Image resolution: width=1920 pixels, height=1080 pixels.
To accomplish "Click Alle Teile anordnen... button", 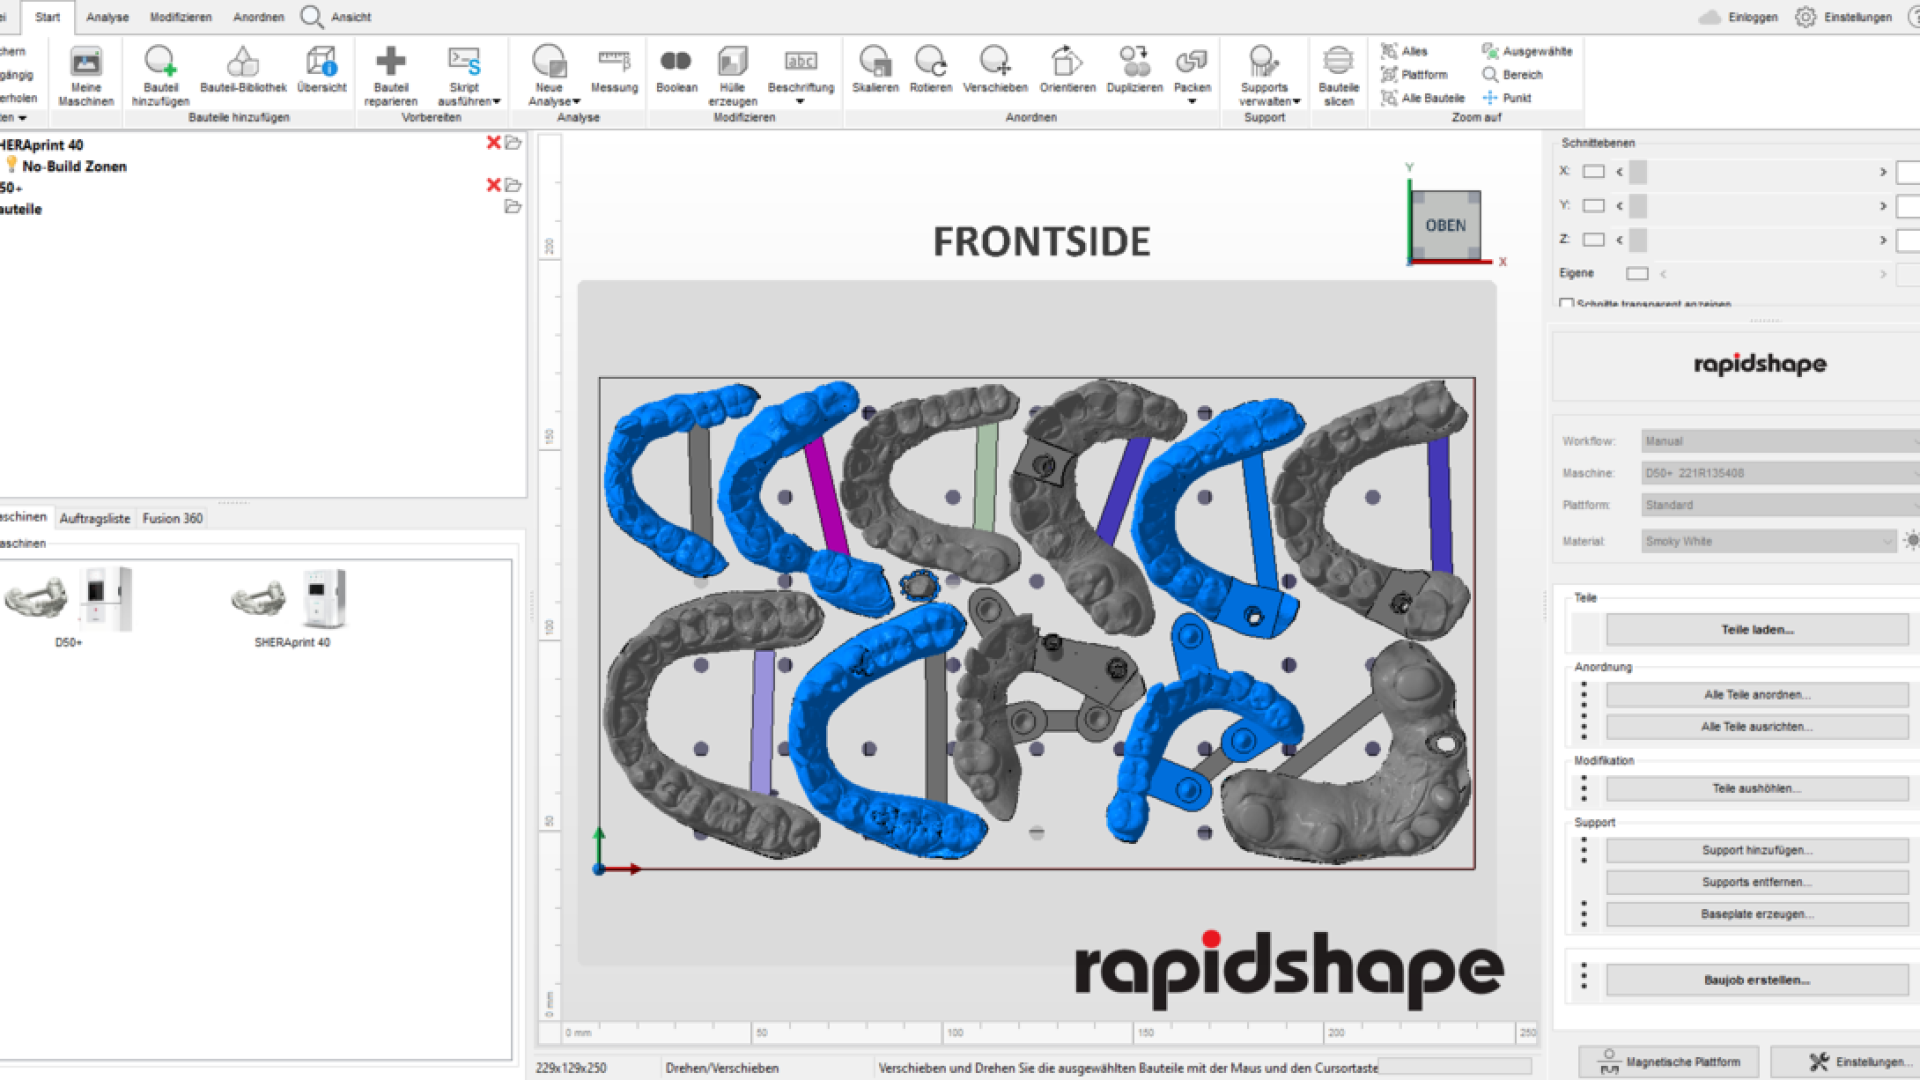I will [1757, 695].
